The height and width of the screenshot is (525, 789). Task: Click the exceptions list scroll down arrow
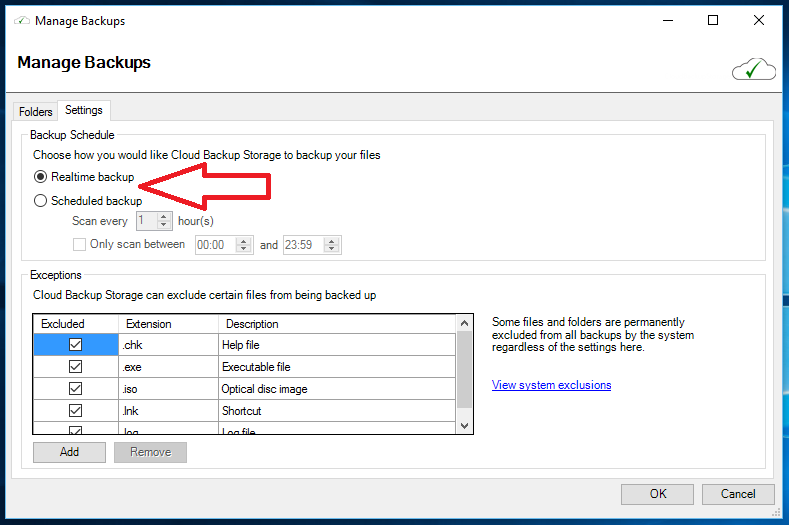(x=464, y=426)
